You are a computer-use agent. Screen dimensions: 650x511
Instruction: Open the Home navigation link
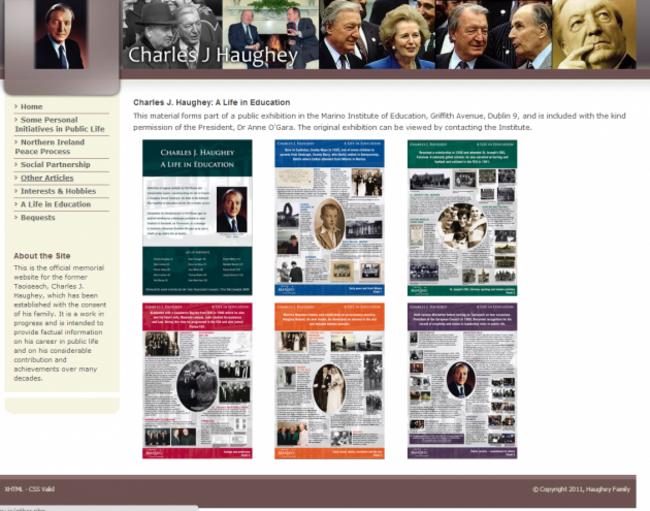(32, 107)
